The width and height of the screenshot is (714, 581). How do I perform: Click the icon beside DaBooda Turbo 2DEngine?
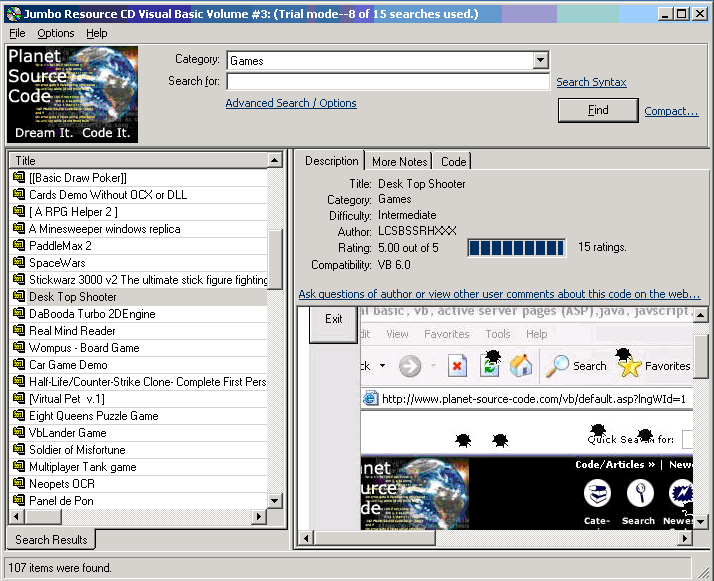(19, 313)
